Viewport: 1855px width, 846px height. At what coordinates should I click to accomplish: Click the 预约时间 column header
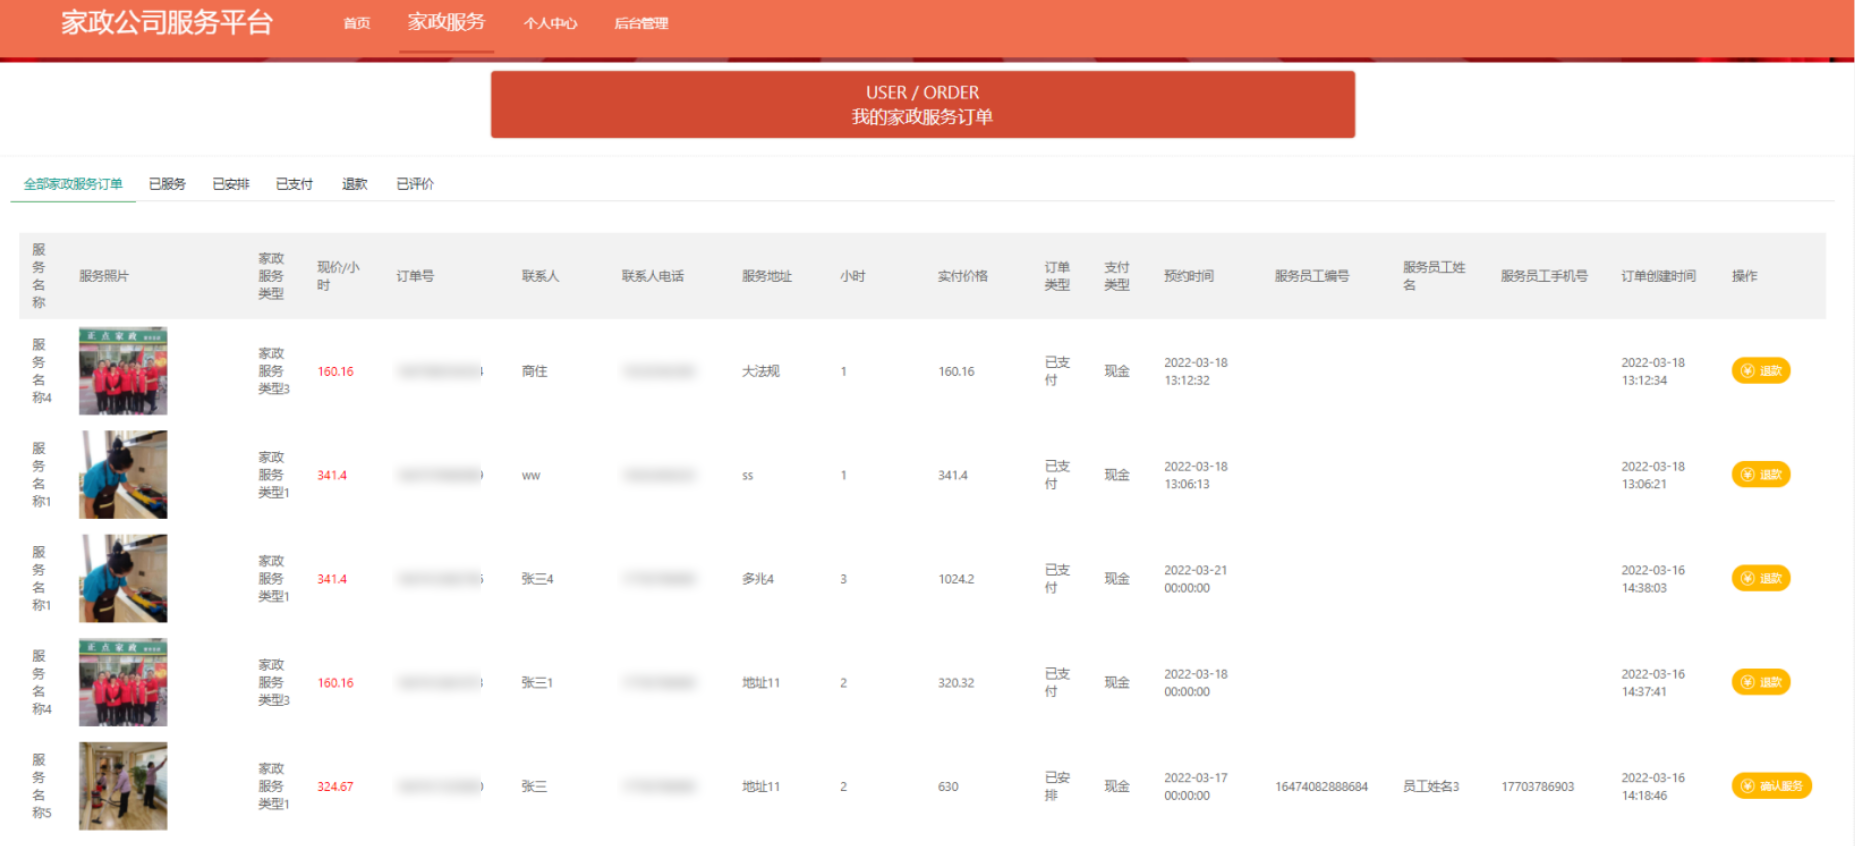[1189, 276]
